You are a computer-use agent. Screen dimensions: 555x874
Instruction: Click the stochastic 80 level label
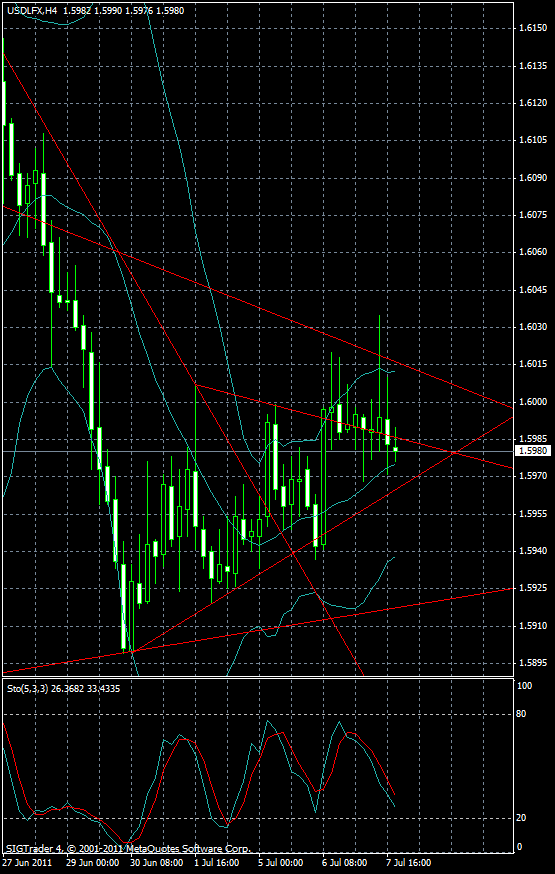pyautogui.click(x=523, y=714)
